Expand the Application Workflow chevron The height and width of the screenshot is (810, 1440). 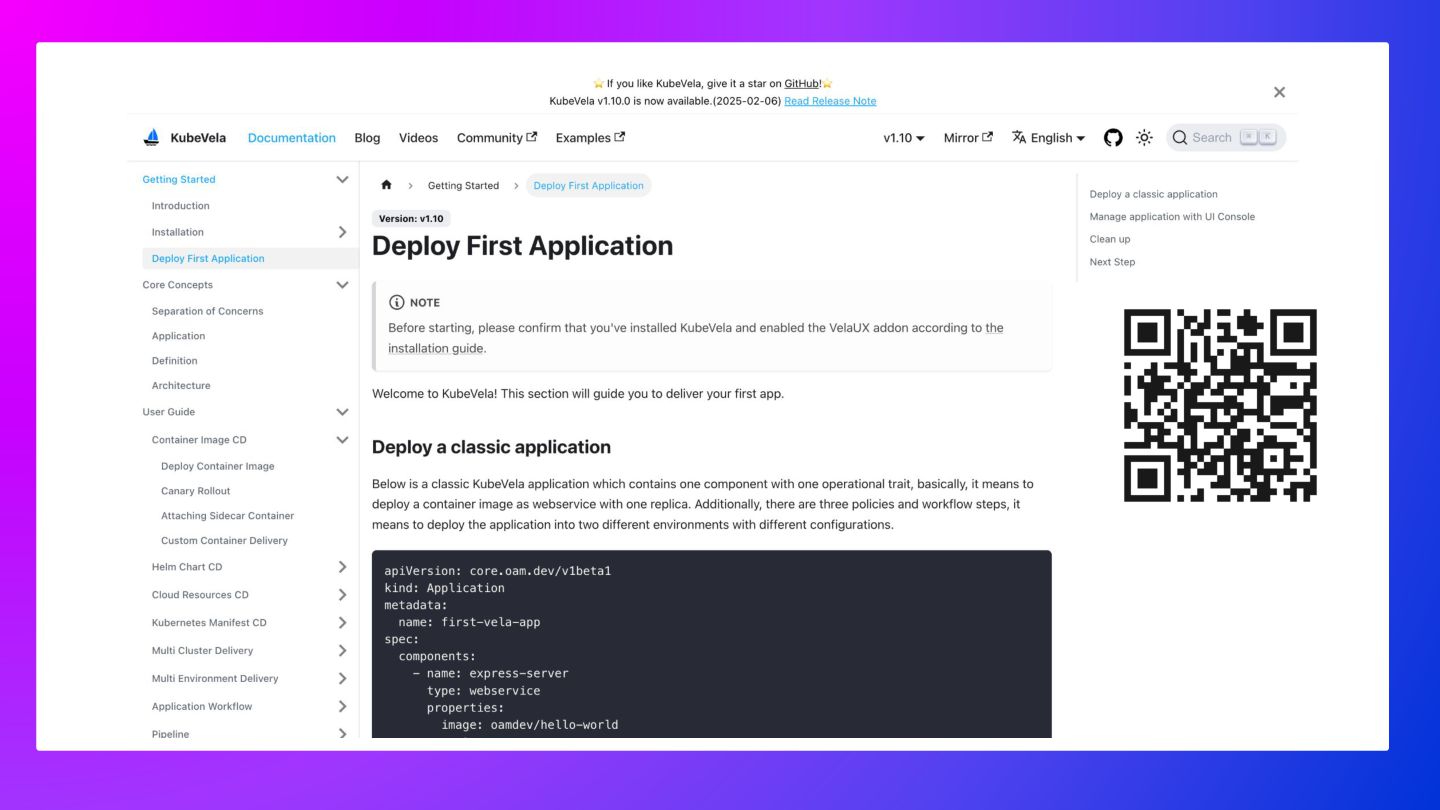pos(342,707)
